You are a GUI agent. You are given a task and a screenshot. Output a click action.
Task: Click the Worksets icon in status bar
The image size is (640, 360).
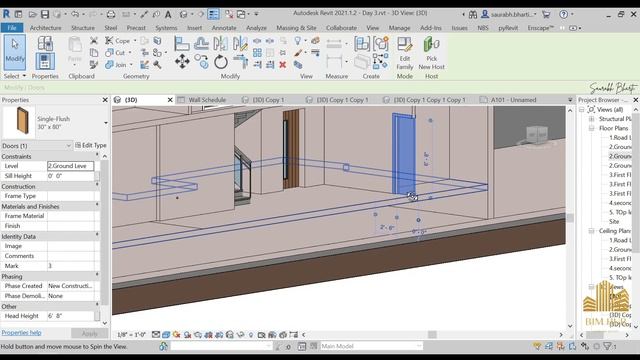coord(163,347)
